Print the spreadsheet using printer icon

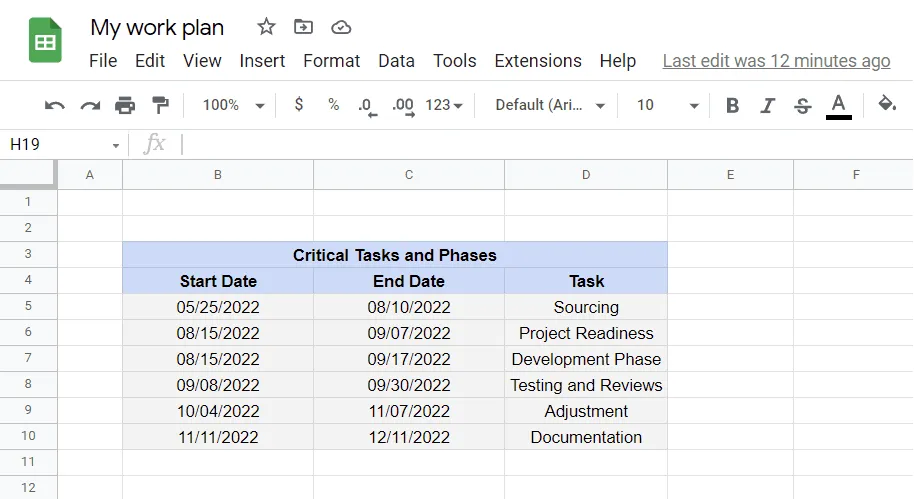pos(125,105)
